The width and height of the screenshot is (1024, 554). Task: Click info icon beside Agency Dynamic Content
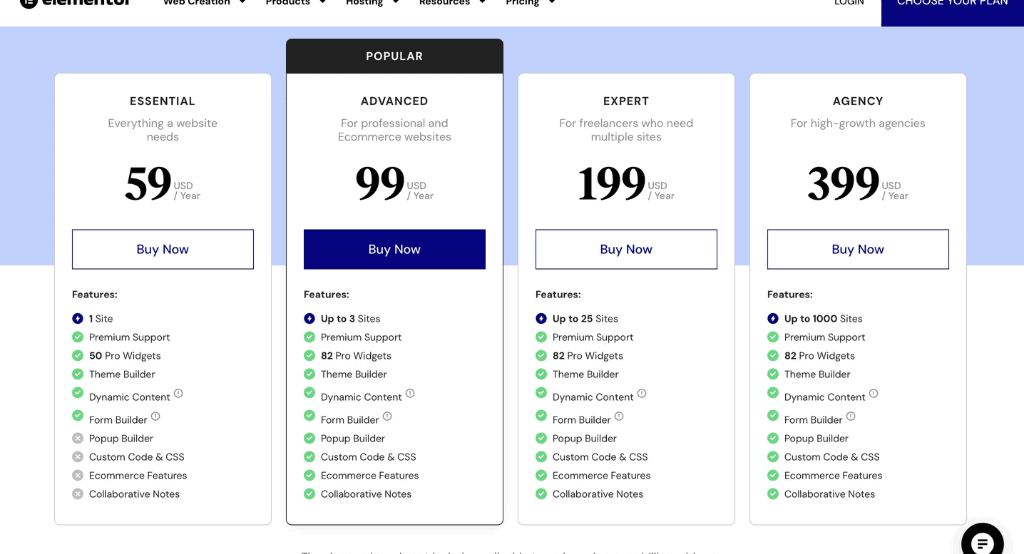pos(874,393)
